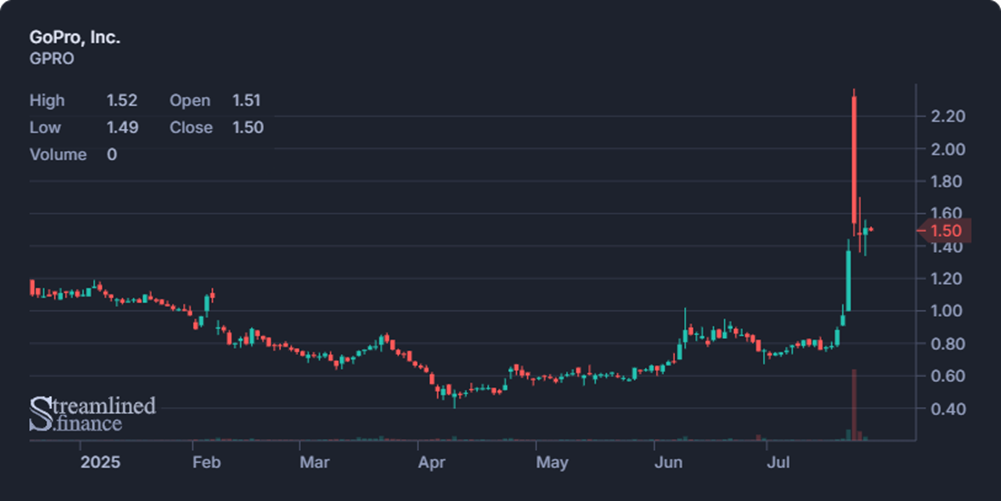1001x501 pixels.
Task: Click the High label in the stats panel
Action: pyautogui.click(x=47, y=101)
